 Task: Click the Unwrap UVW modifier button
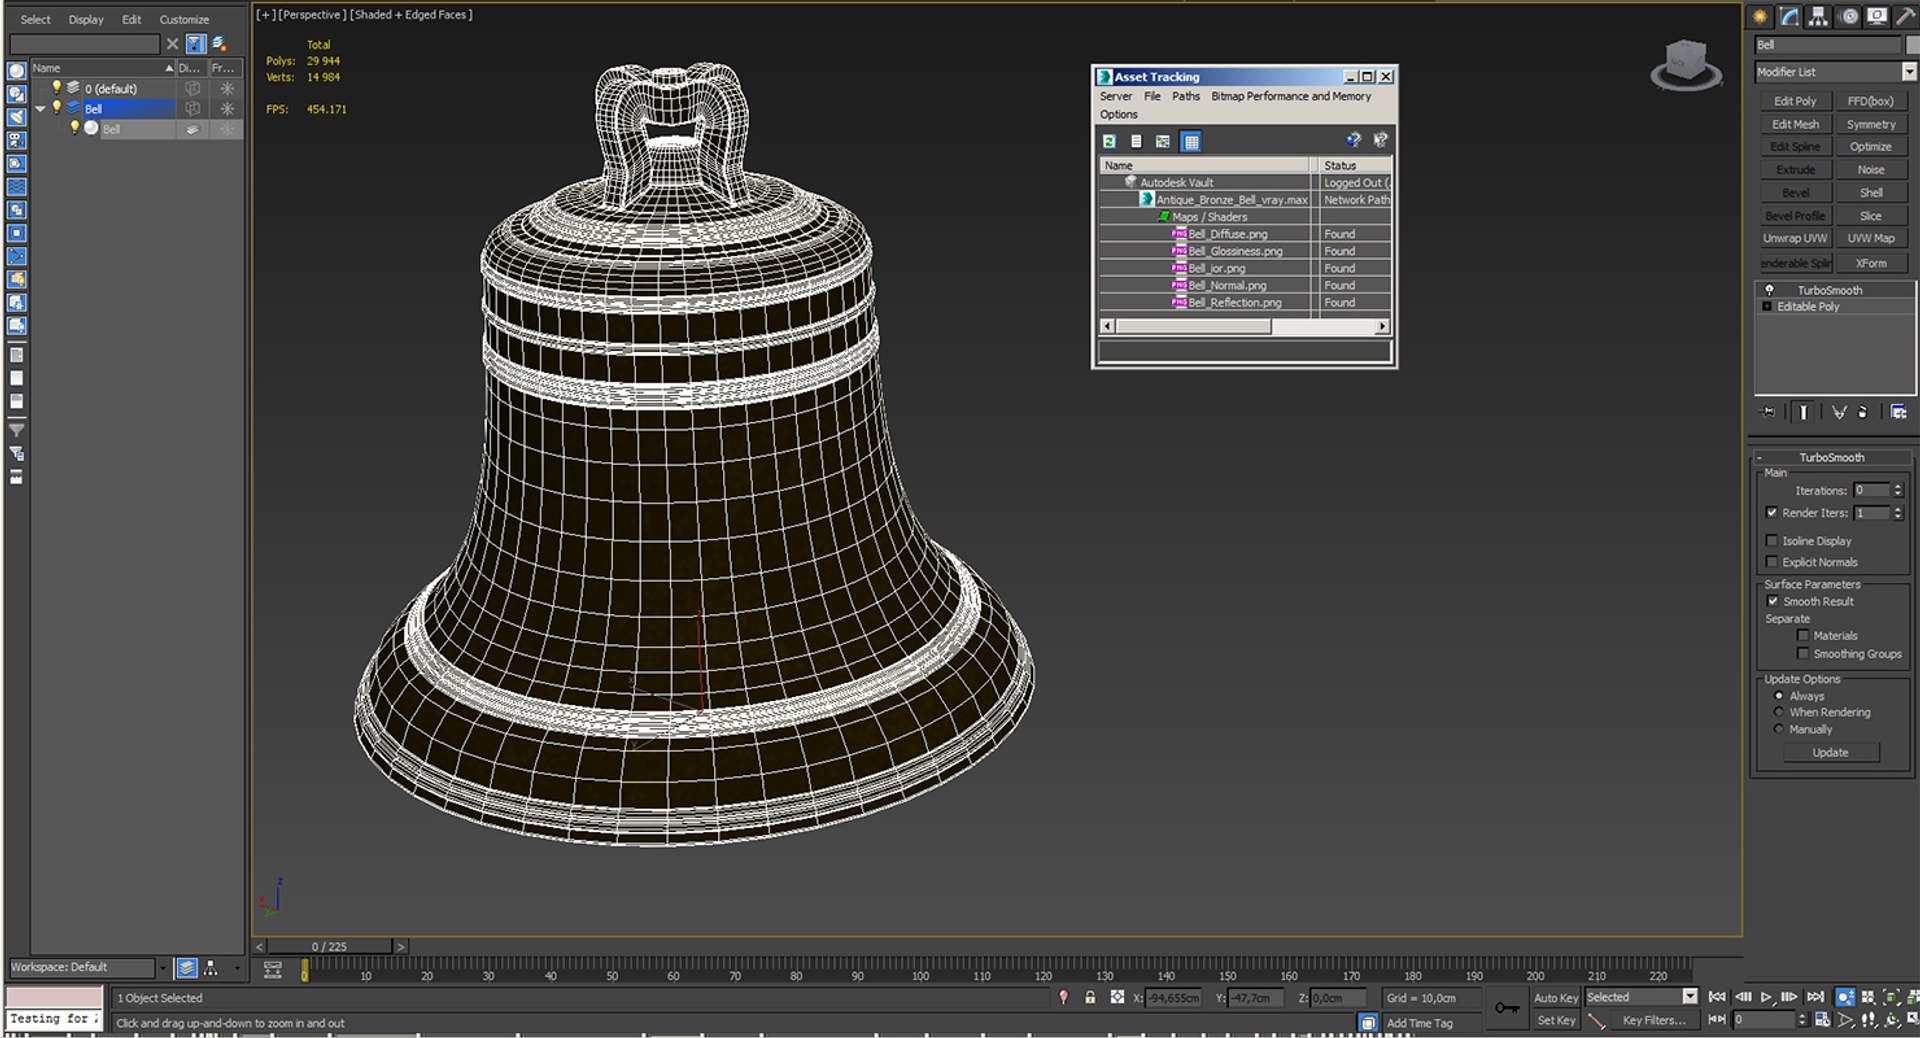(x=1795, y=238)
